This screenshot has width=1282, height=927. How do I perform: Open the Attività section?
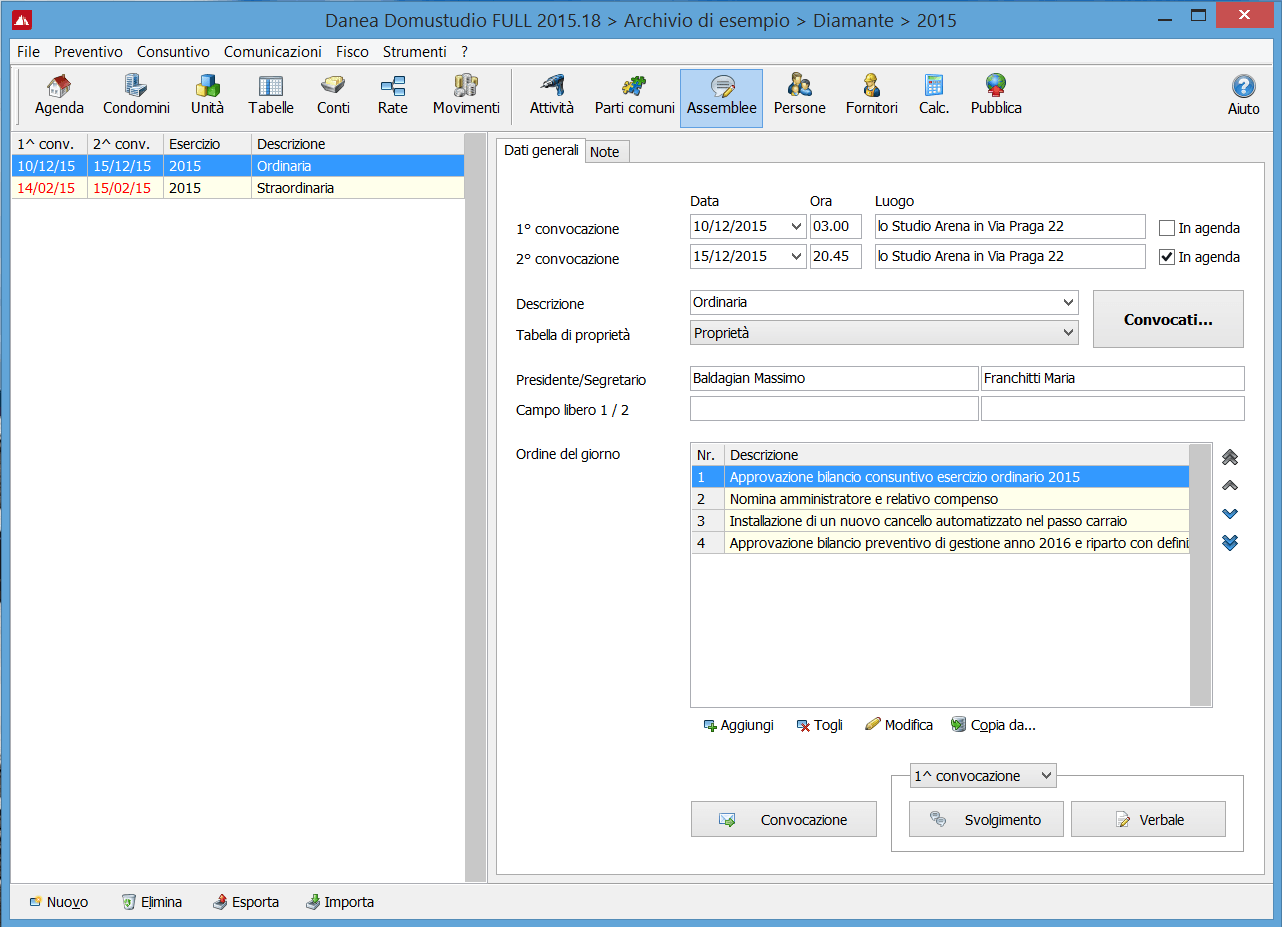(552, 97)
